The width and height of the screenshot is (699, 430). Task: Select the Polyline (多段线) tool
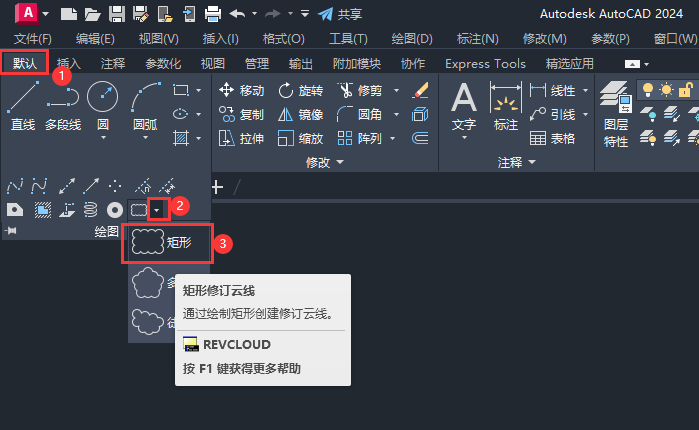63,106
